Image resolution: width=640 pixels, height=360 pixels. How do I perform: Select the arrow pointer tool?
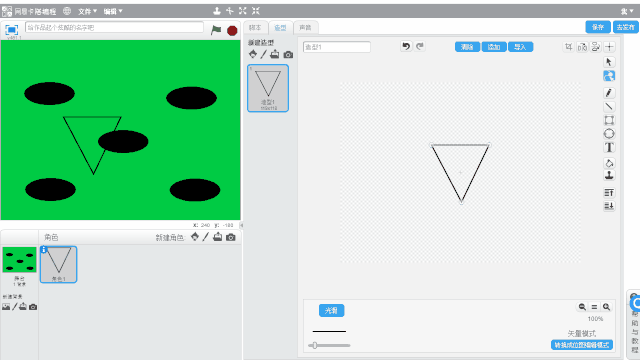[609, 62]
